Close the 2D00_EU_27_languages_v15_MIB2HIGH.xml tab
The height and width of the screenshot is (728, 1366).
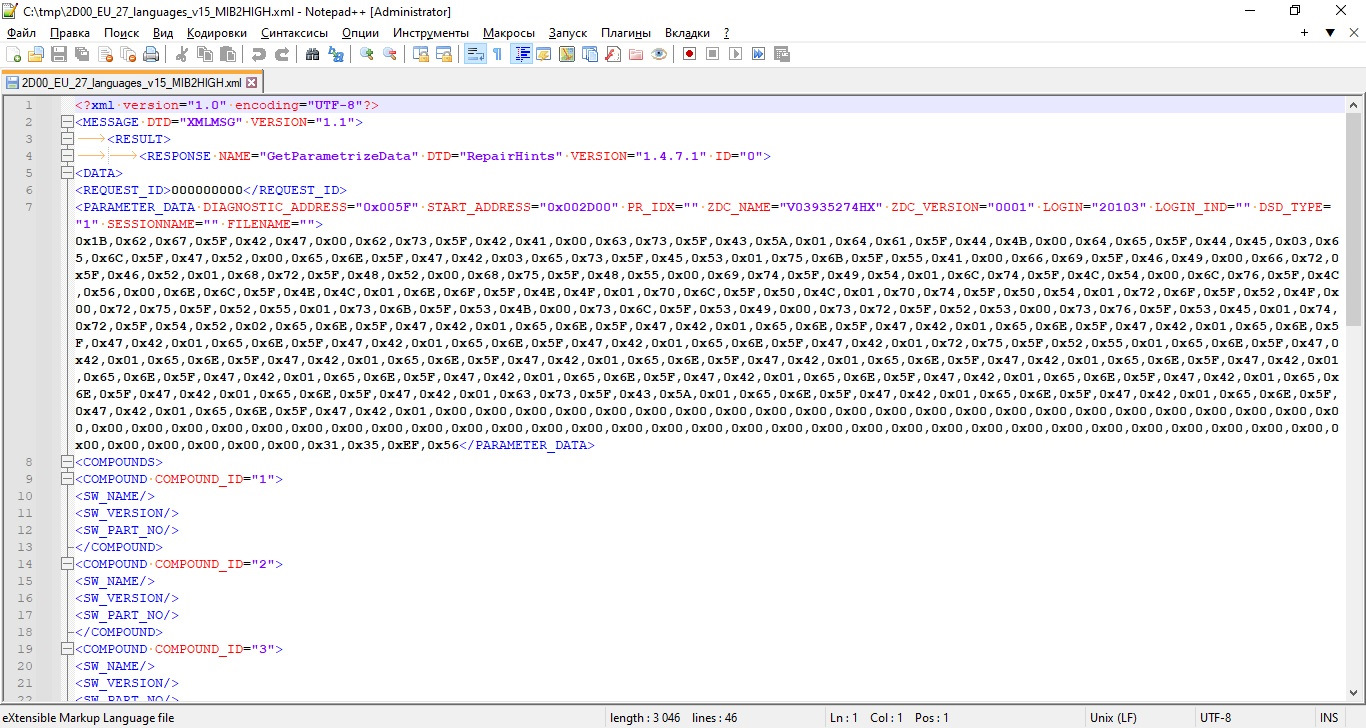point(252,83)
